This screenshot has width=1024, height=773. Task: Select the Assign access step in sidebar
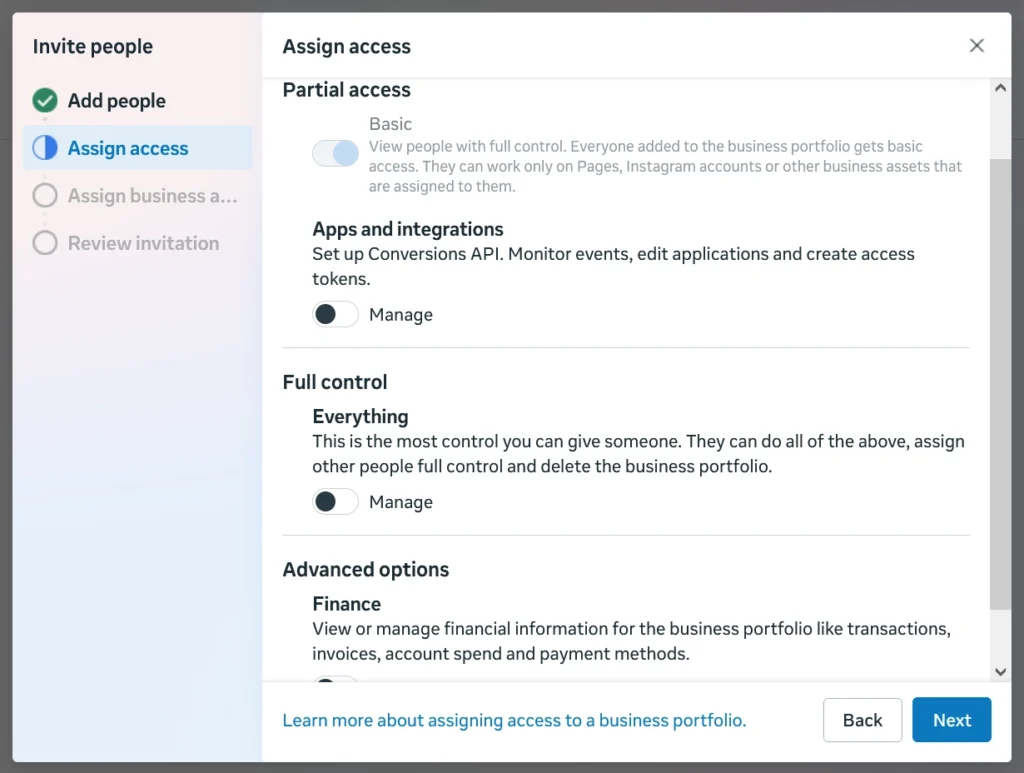click(128, 148)
